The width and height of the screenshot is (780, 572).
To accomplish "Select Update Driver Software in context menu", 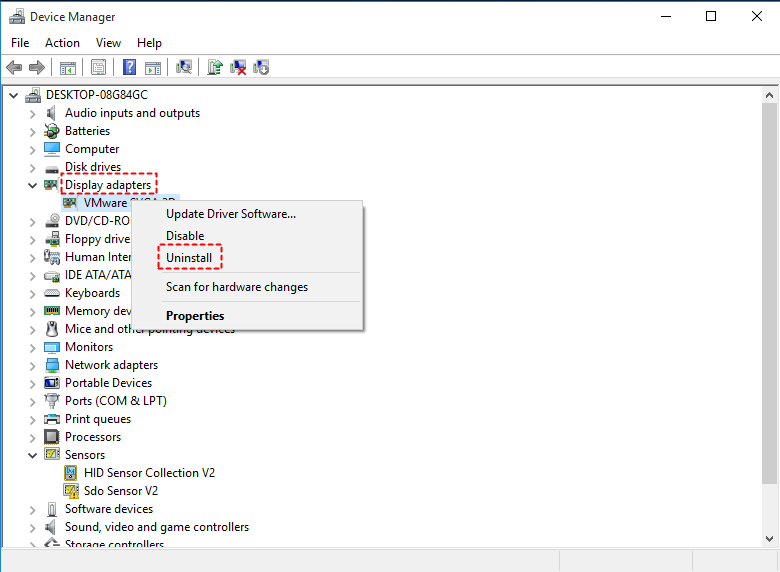I will click(230, 213).
